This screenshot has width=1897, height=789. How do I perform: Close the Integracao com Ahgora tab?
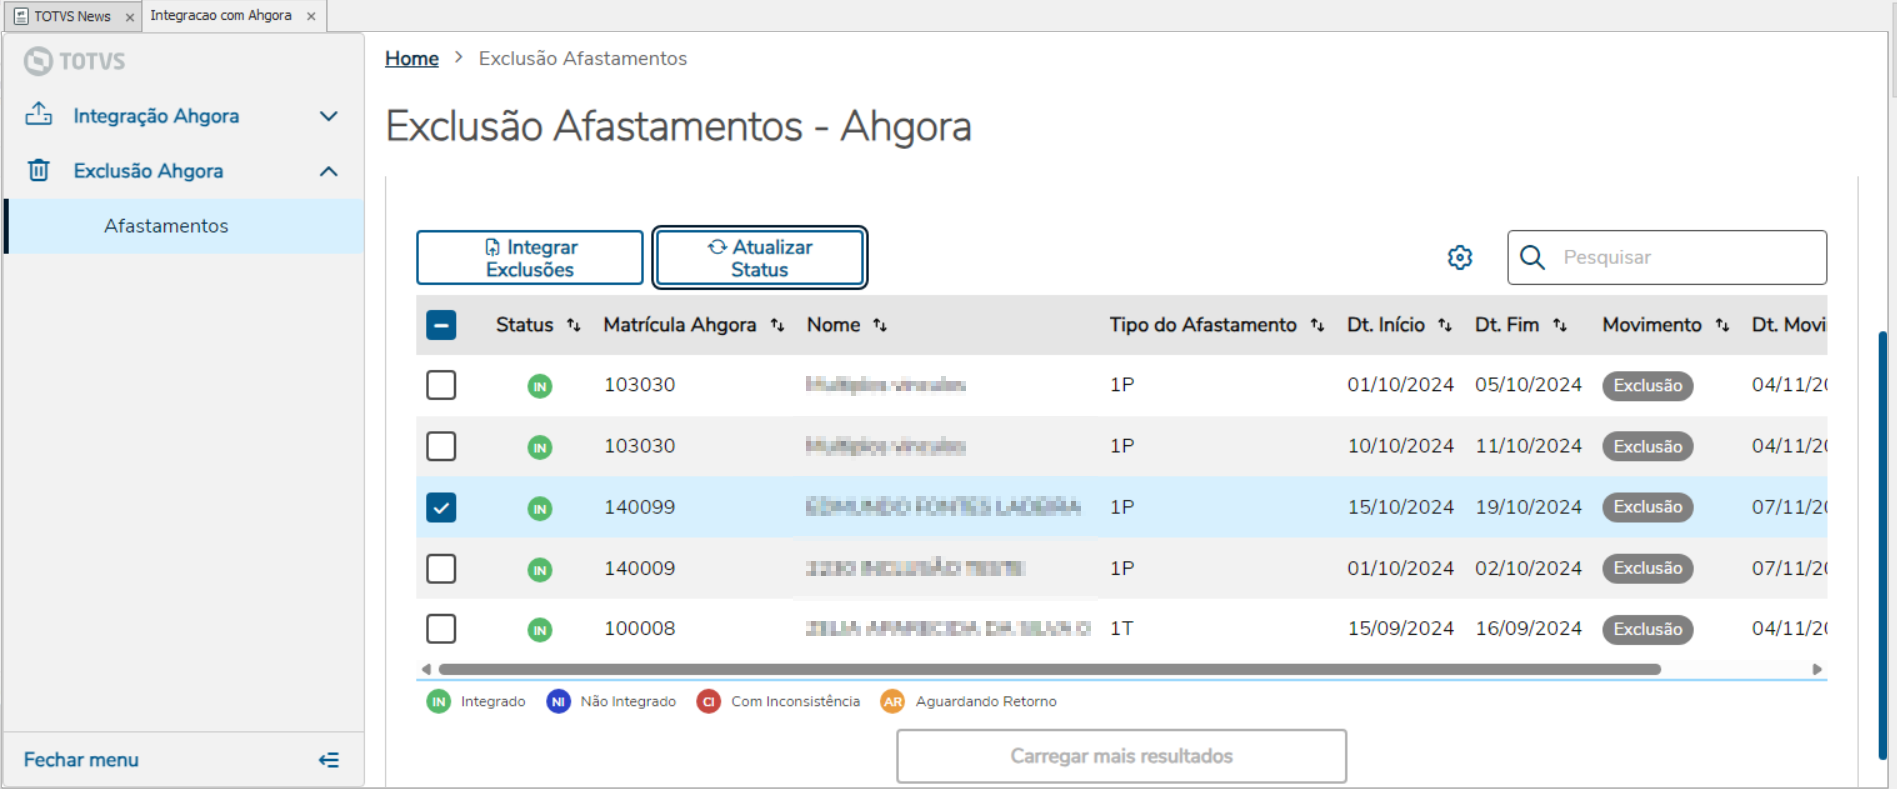tap(311, 16)
